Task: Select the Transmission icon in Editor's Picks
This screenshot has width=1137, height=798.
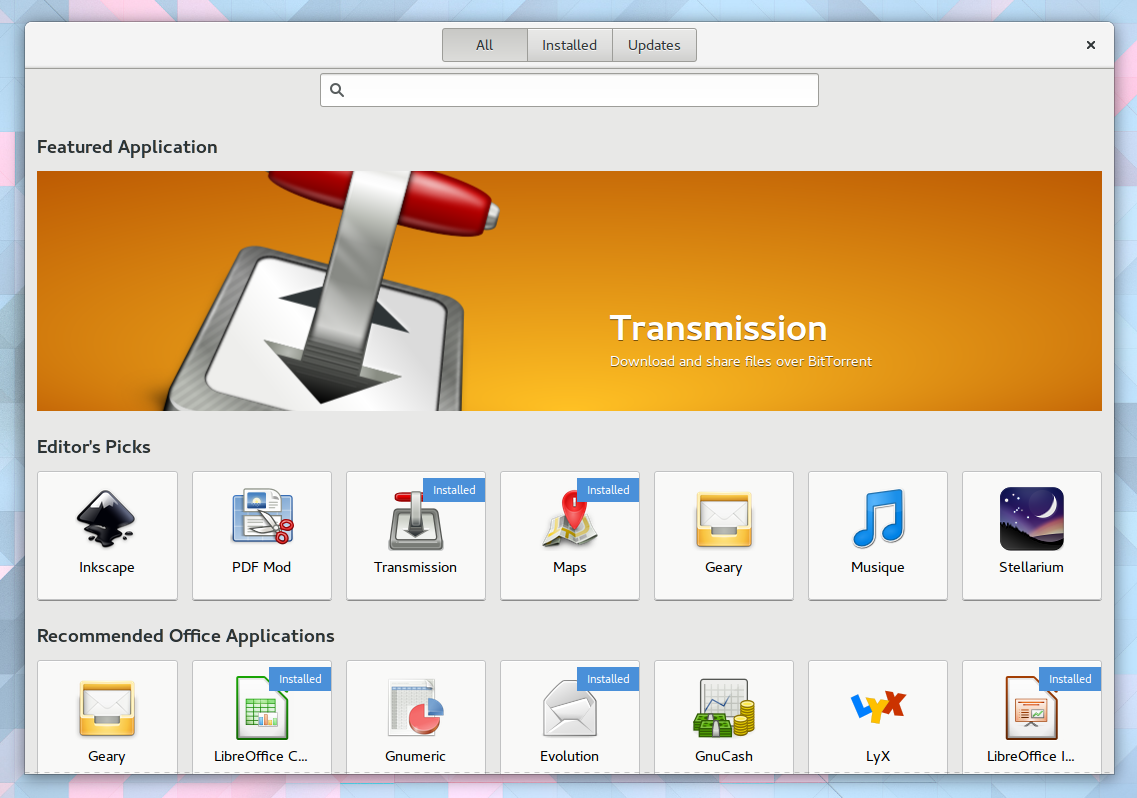Action: 415,519
